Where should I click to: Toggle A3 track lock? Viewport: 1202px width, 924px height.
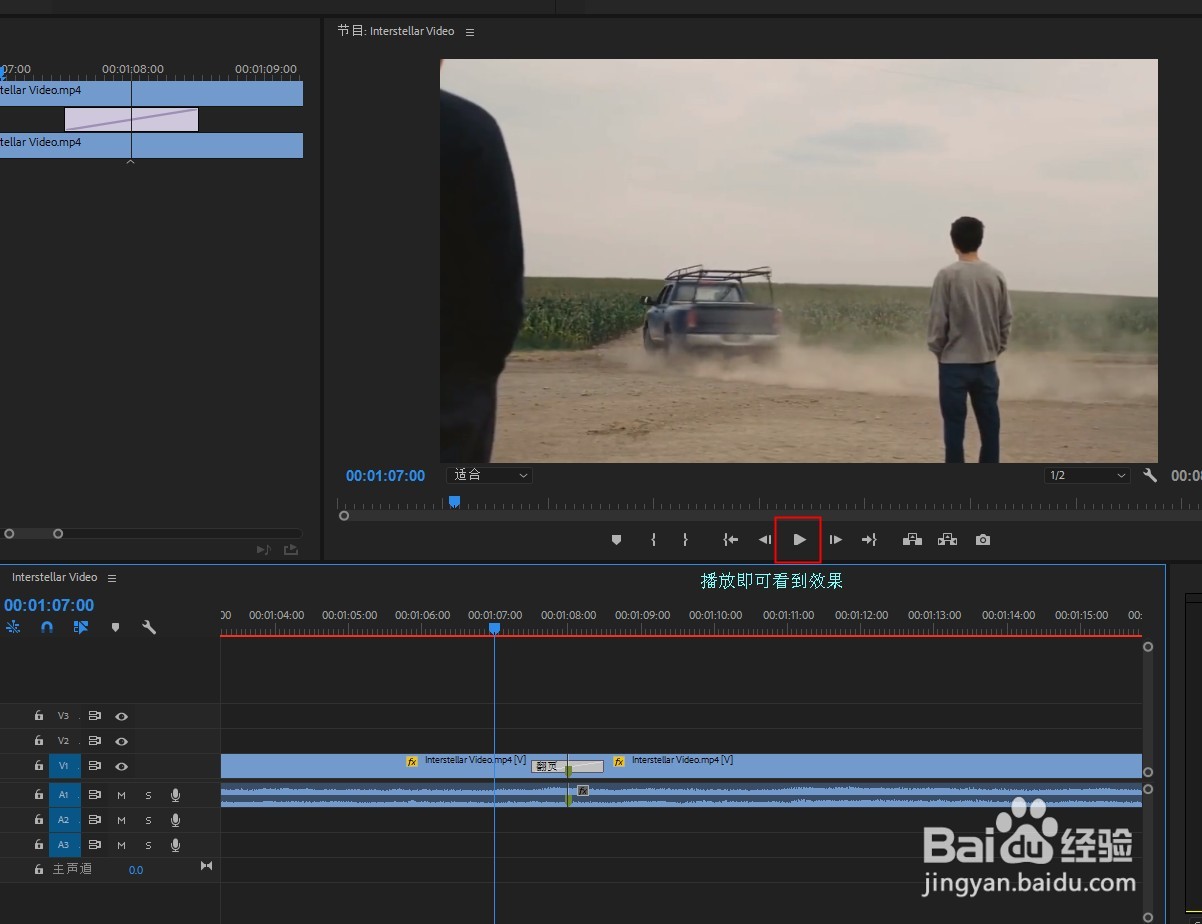click(39, 845)
